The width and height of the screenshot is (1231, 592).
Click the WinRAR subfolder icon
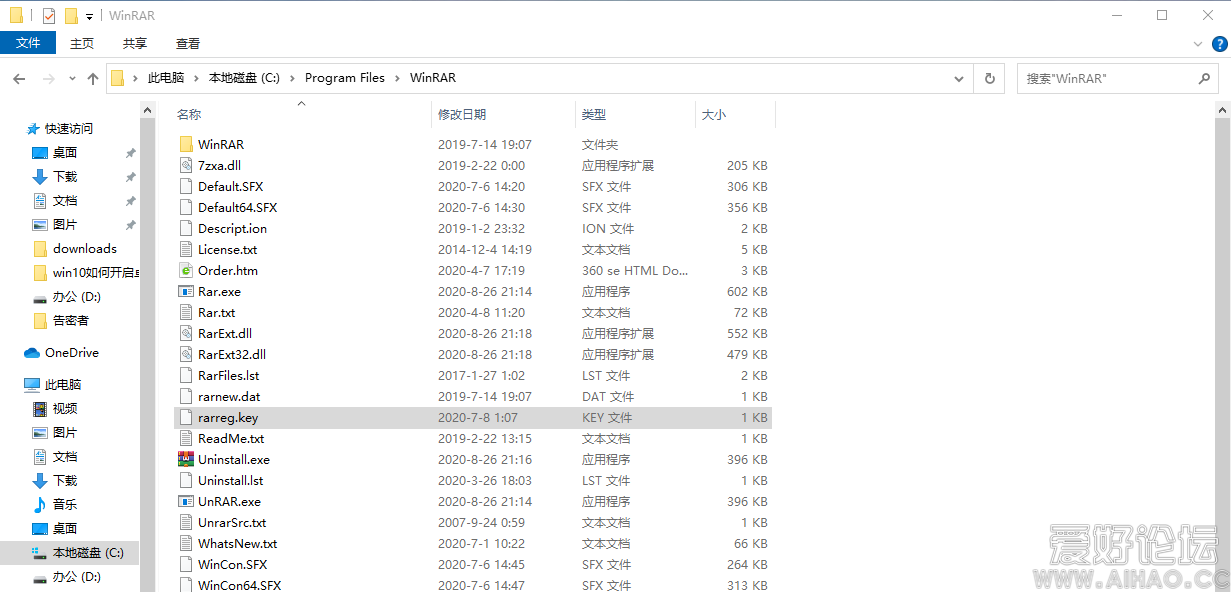point(186,145)
